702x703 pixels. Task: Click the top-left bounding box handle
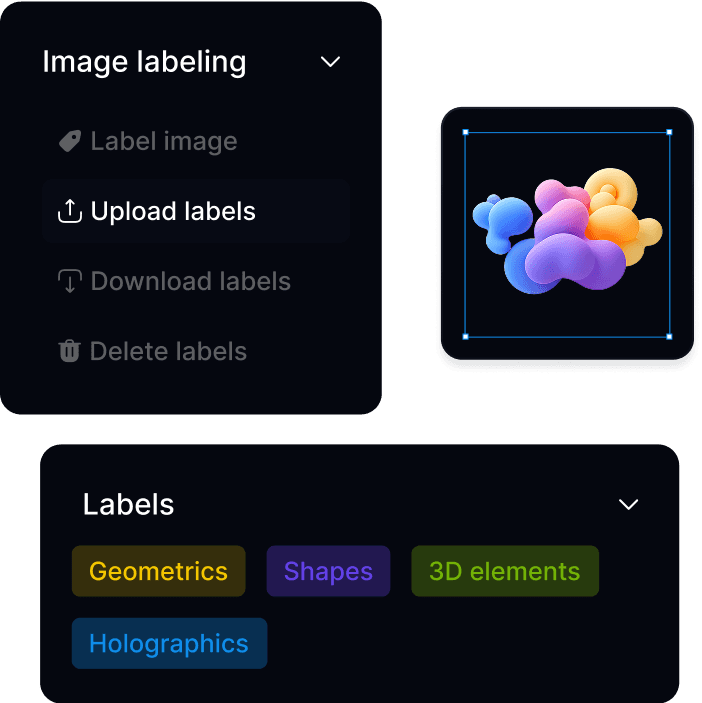pyautogui.click(x=465, y=132)
